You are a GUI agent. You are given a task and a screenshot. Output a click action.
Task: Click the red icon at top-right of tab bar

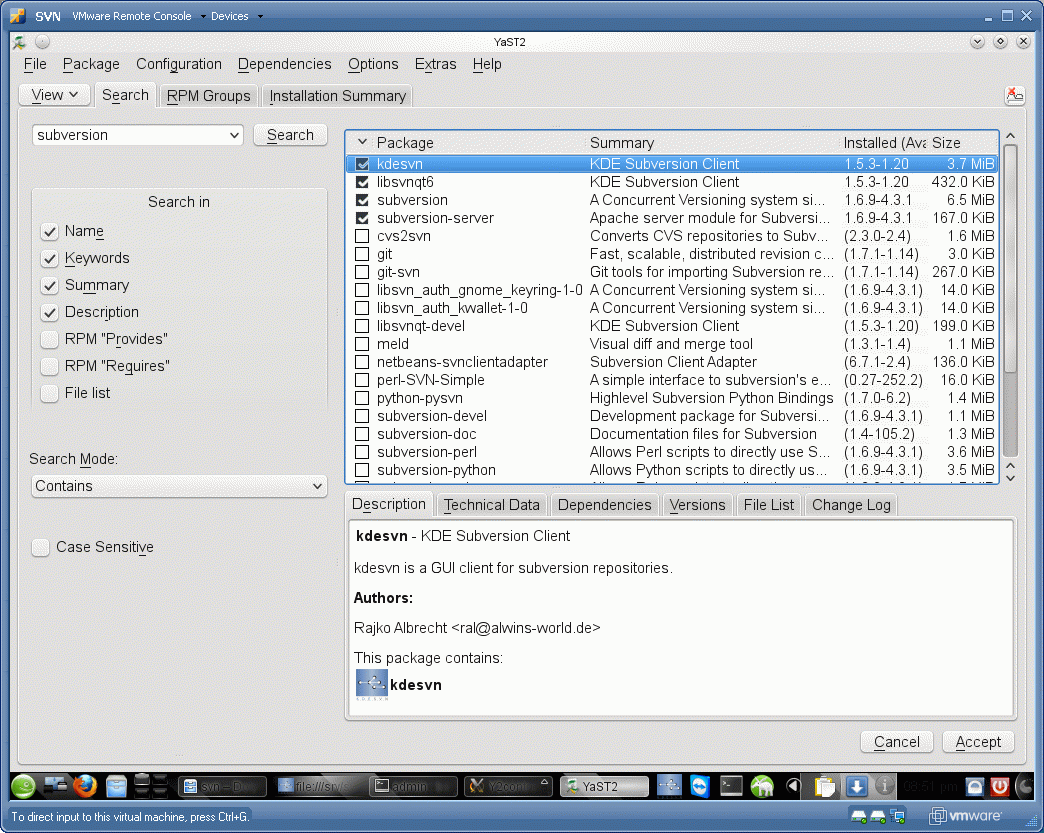coord(1014,96)
